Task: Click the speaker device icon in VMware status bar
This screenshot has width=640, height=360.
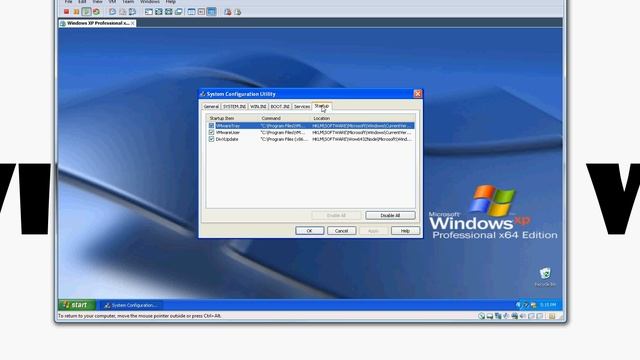Action: pyautogui.click(x=523, y=316)
